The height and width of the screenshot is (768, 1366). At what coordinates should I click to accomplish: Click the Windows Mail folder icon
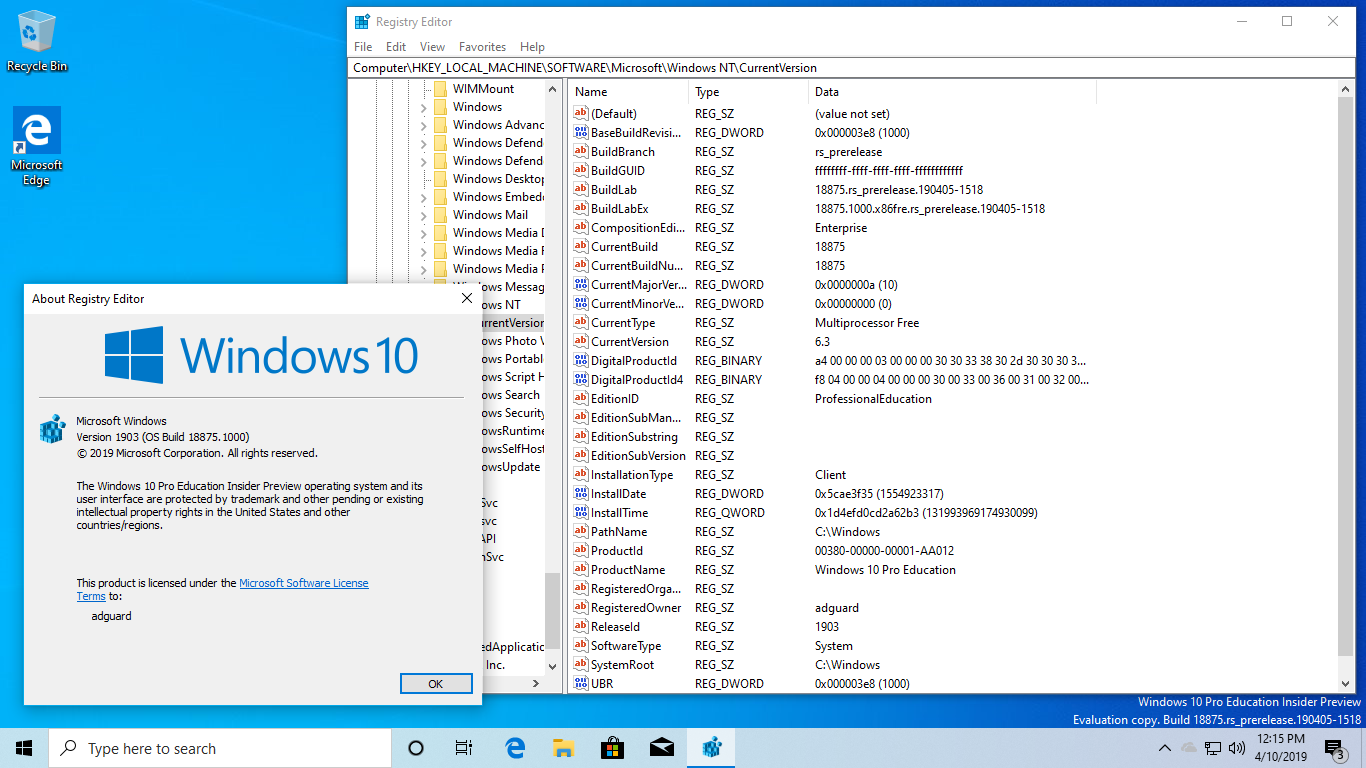[x=440, y=215]
